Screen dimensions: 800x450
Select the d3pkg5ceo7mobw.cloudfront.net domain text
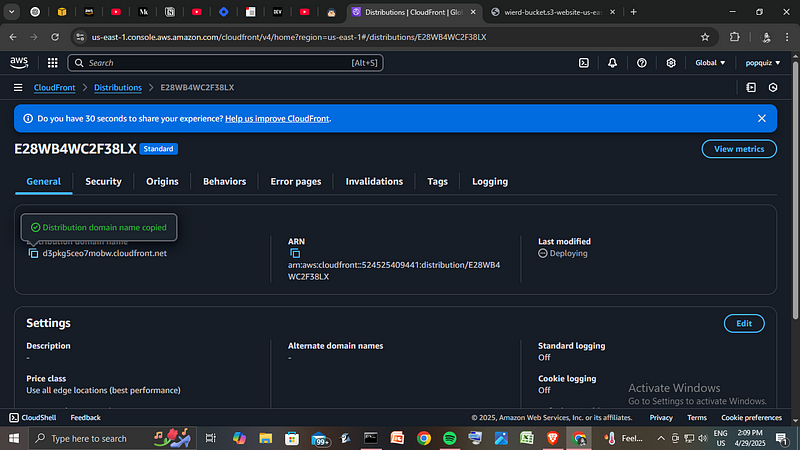coord(105,253)
